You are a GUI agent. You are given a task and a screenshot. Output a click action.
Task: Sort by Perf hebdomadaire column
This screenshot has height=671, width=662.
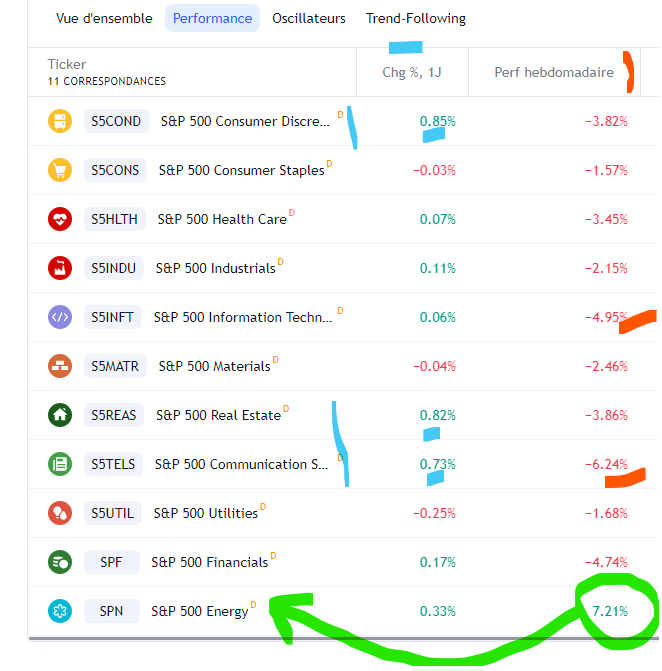[554, 72]
